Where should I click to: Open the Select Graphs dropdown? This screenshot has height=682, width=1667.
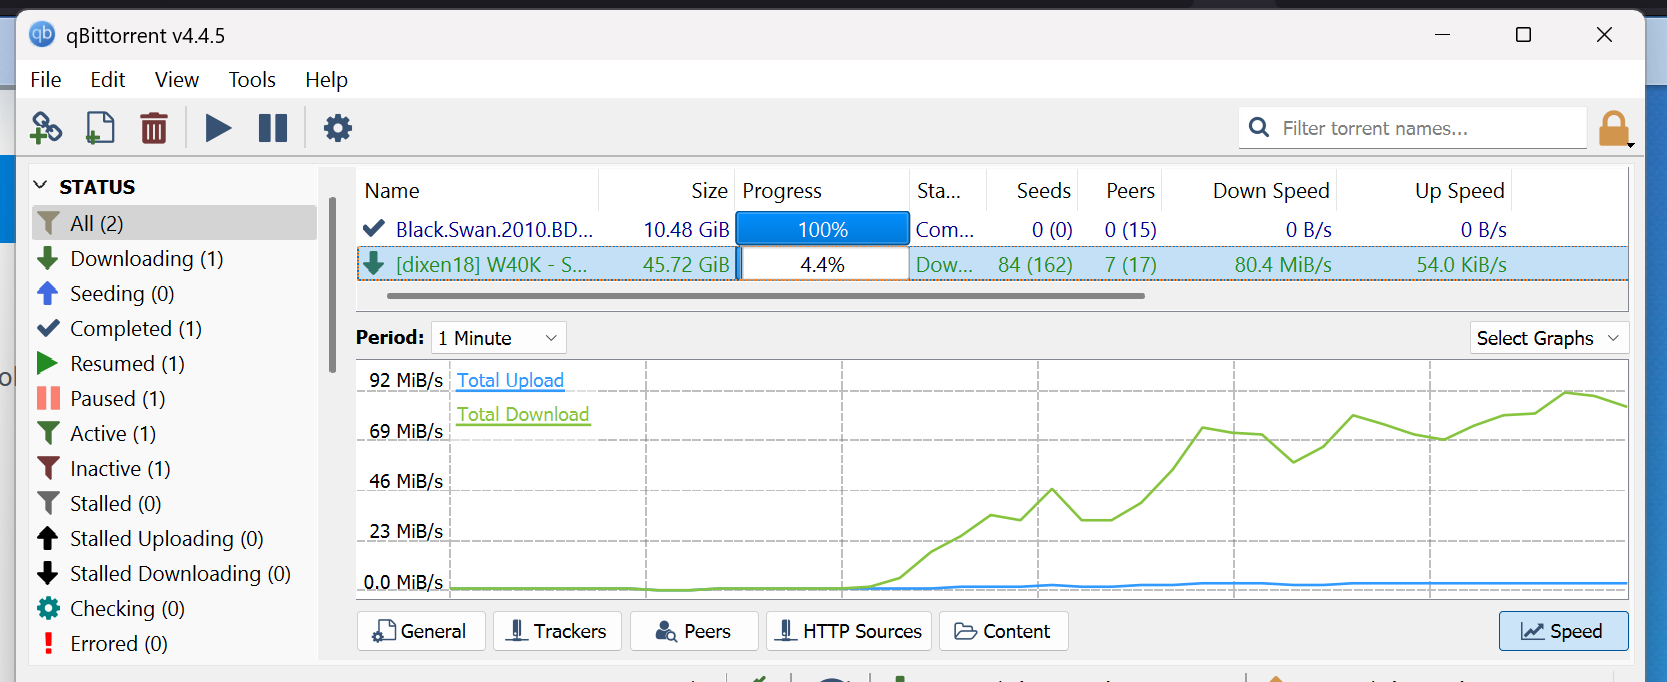(x=1549, y=338)
